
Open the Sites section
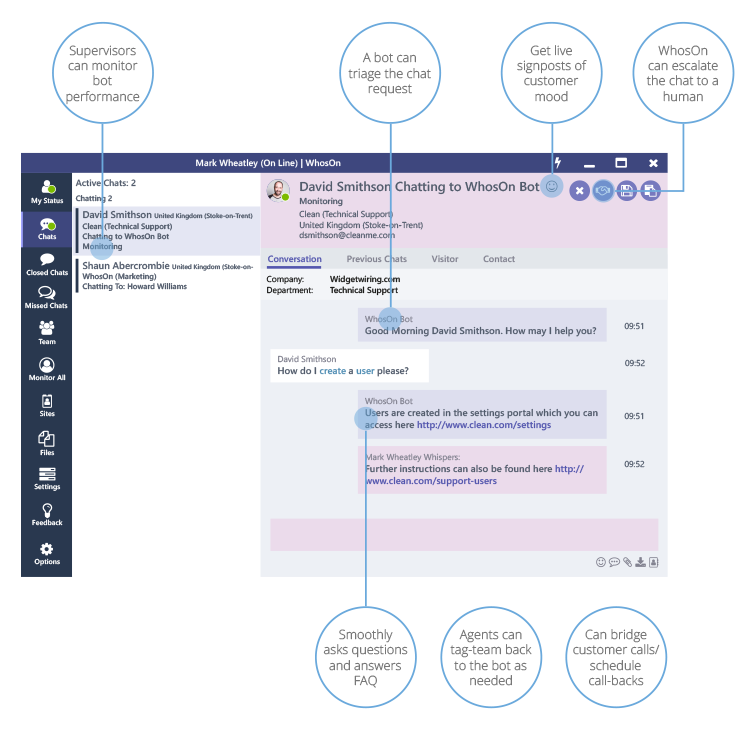tap(46, 404)
